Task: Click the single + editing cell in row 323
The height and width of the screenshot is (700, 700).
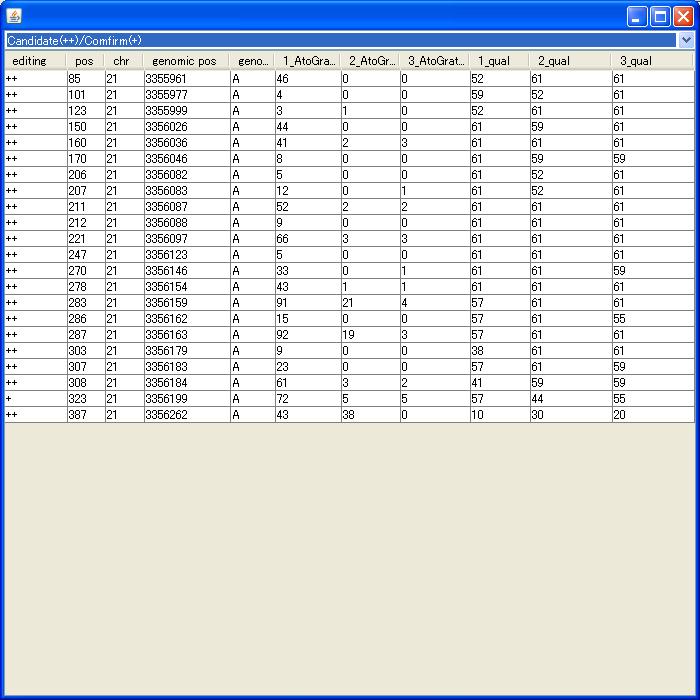Action: [36, 399]
